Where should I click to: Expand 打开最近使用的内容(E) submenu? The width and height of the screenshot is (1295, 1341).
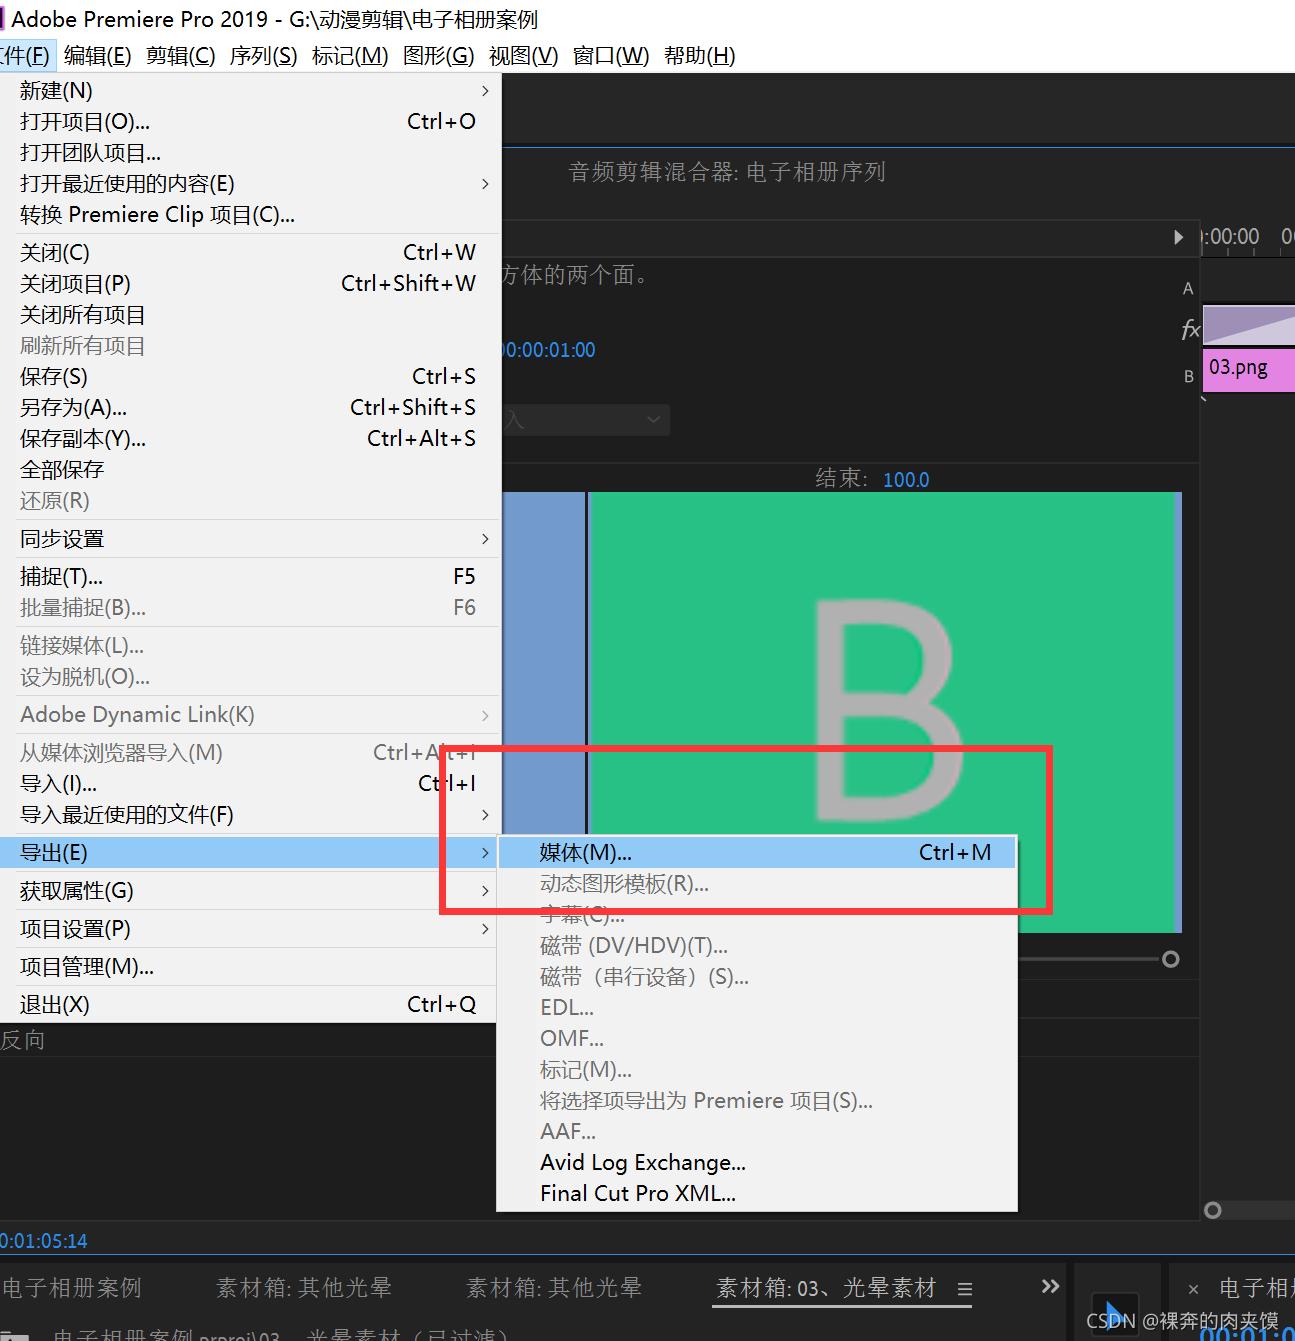click(249, 184)
